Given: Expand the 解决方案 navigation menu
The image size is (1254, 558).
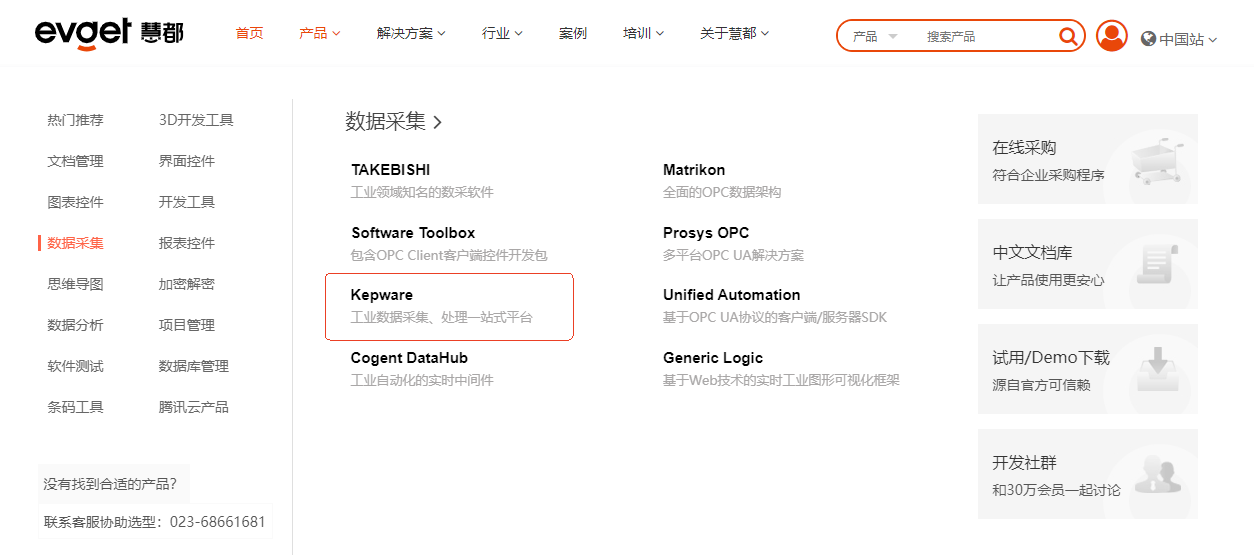Looking at the screenshot, I should tap(411, 33).
